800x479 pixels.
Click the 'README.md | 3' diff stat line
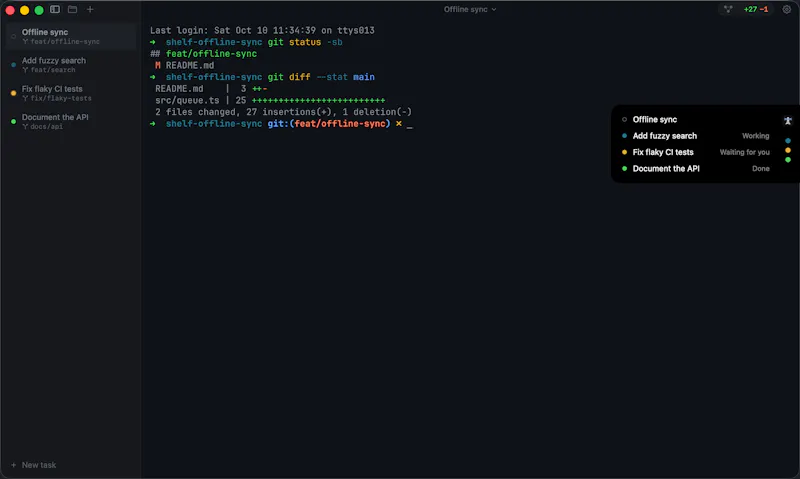tap(211, 89)
